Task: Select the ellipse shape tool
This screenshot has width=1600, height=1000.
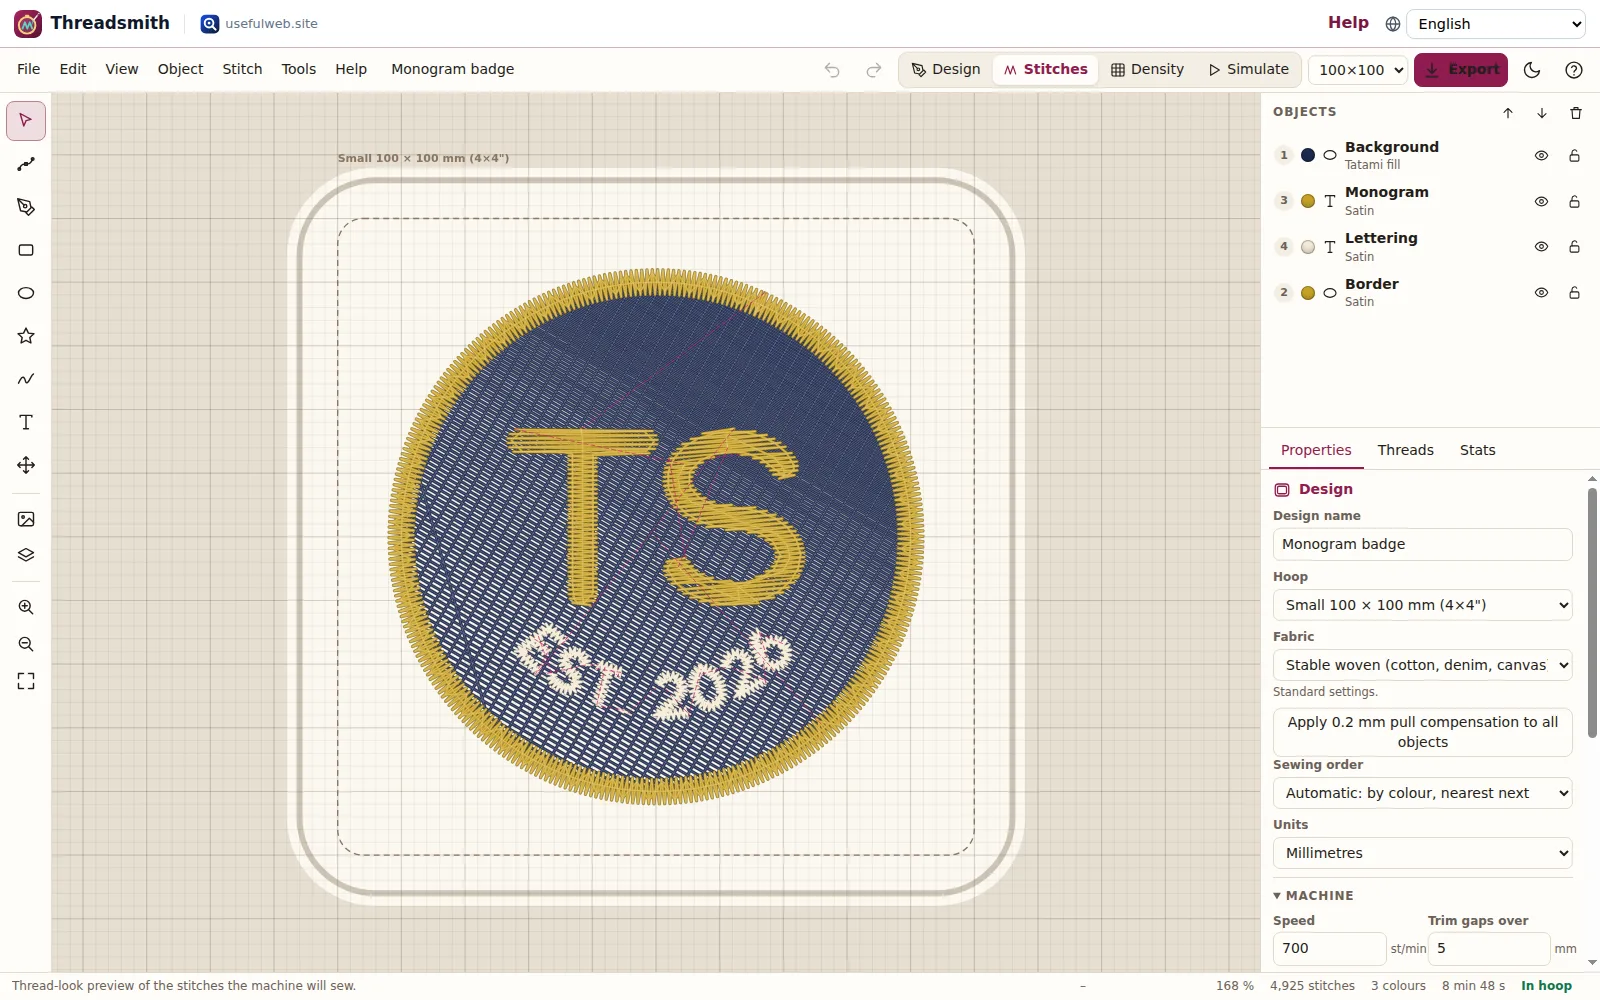Action: [x=26, y=293]
